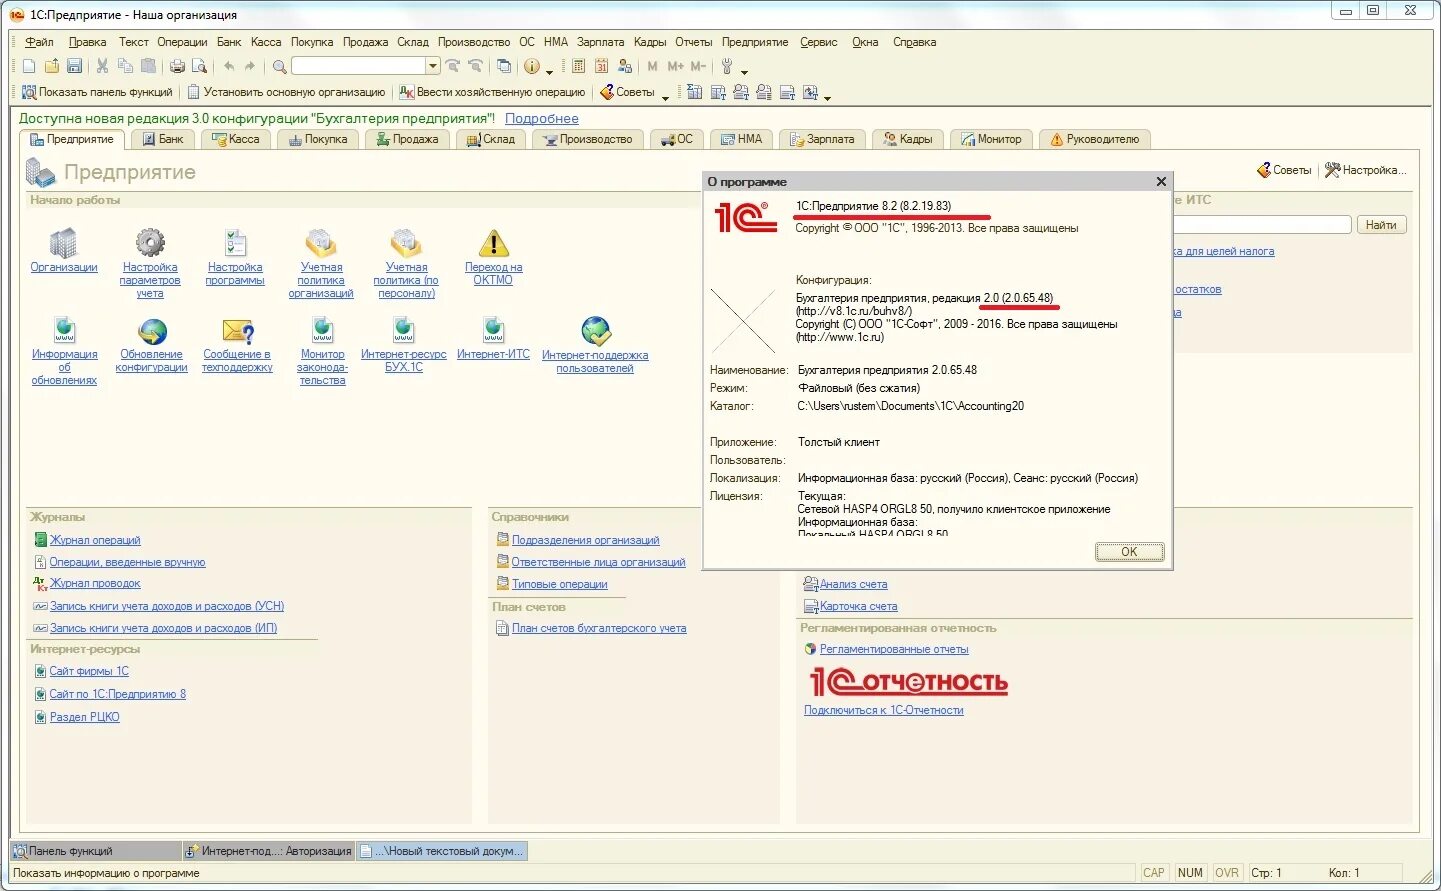
Task: Open the Карточка счета link
Action: coord(858,606)
